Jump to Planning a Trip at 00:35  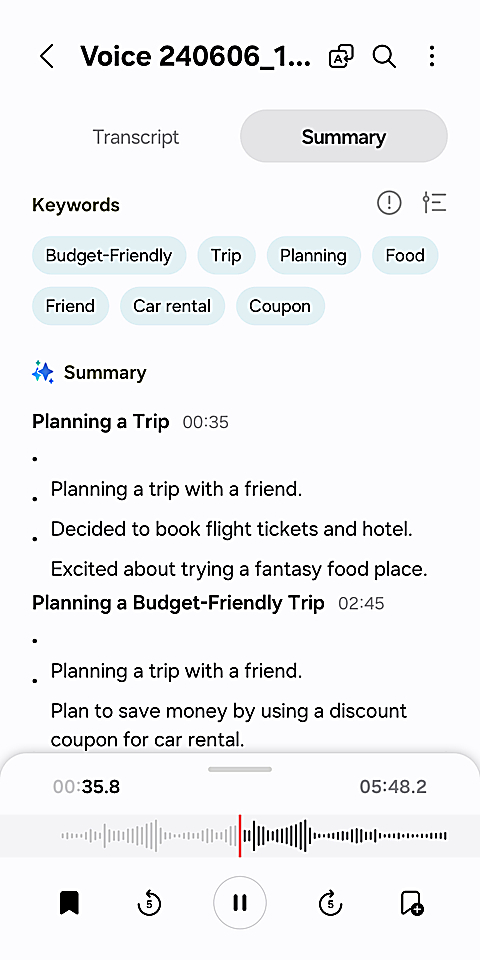coord(130,422)
